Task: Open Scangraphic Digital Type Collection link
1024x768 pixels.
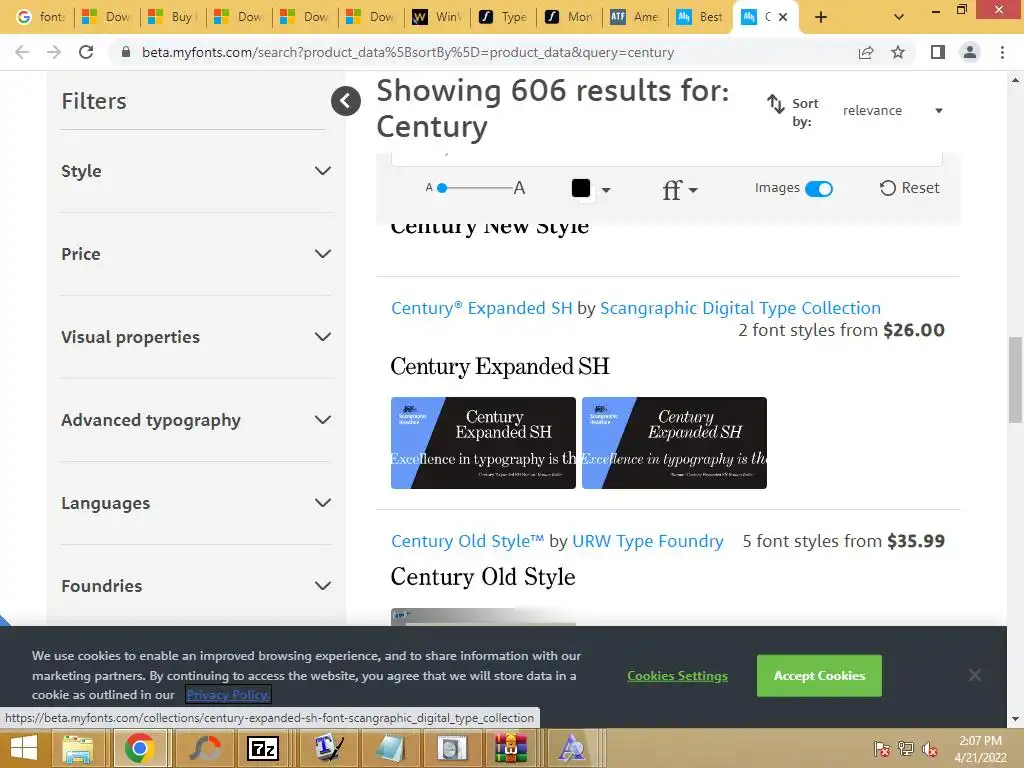Action: [740, 308]
